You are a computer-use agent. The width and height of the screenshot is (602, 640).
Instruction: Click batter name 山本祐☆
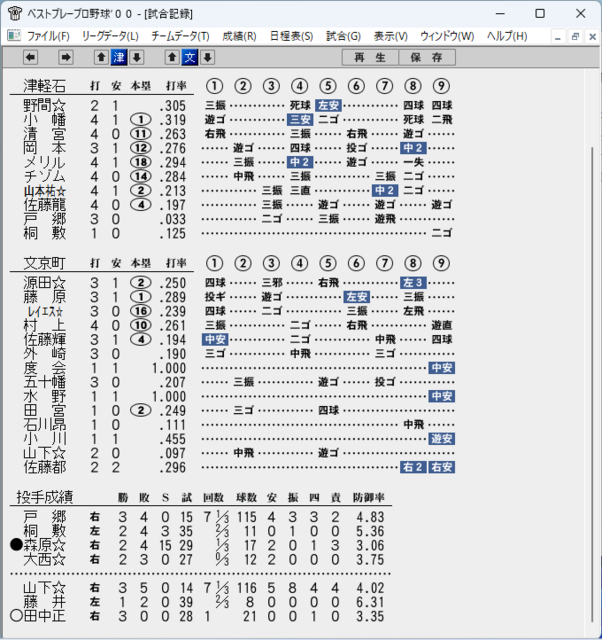click(44, 191)
